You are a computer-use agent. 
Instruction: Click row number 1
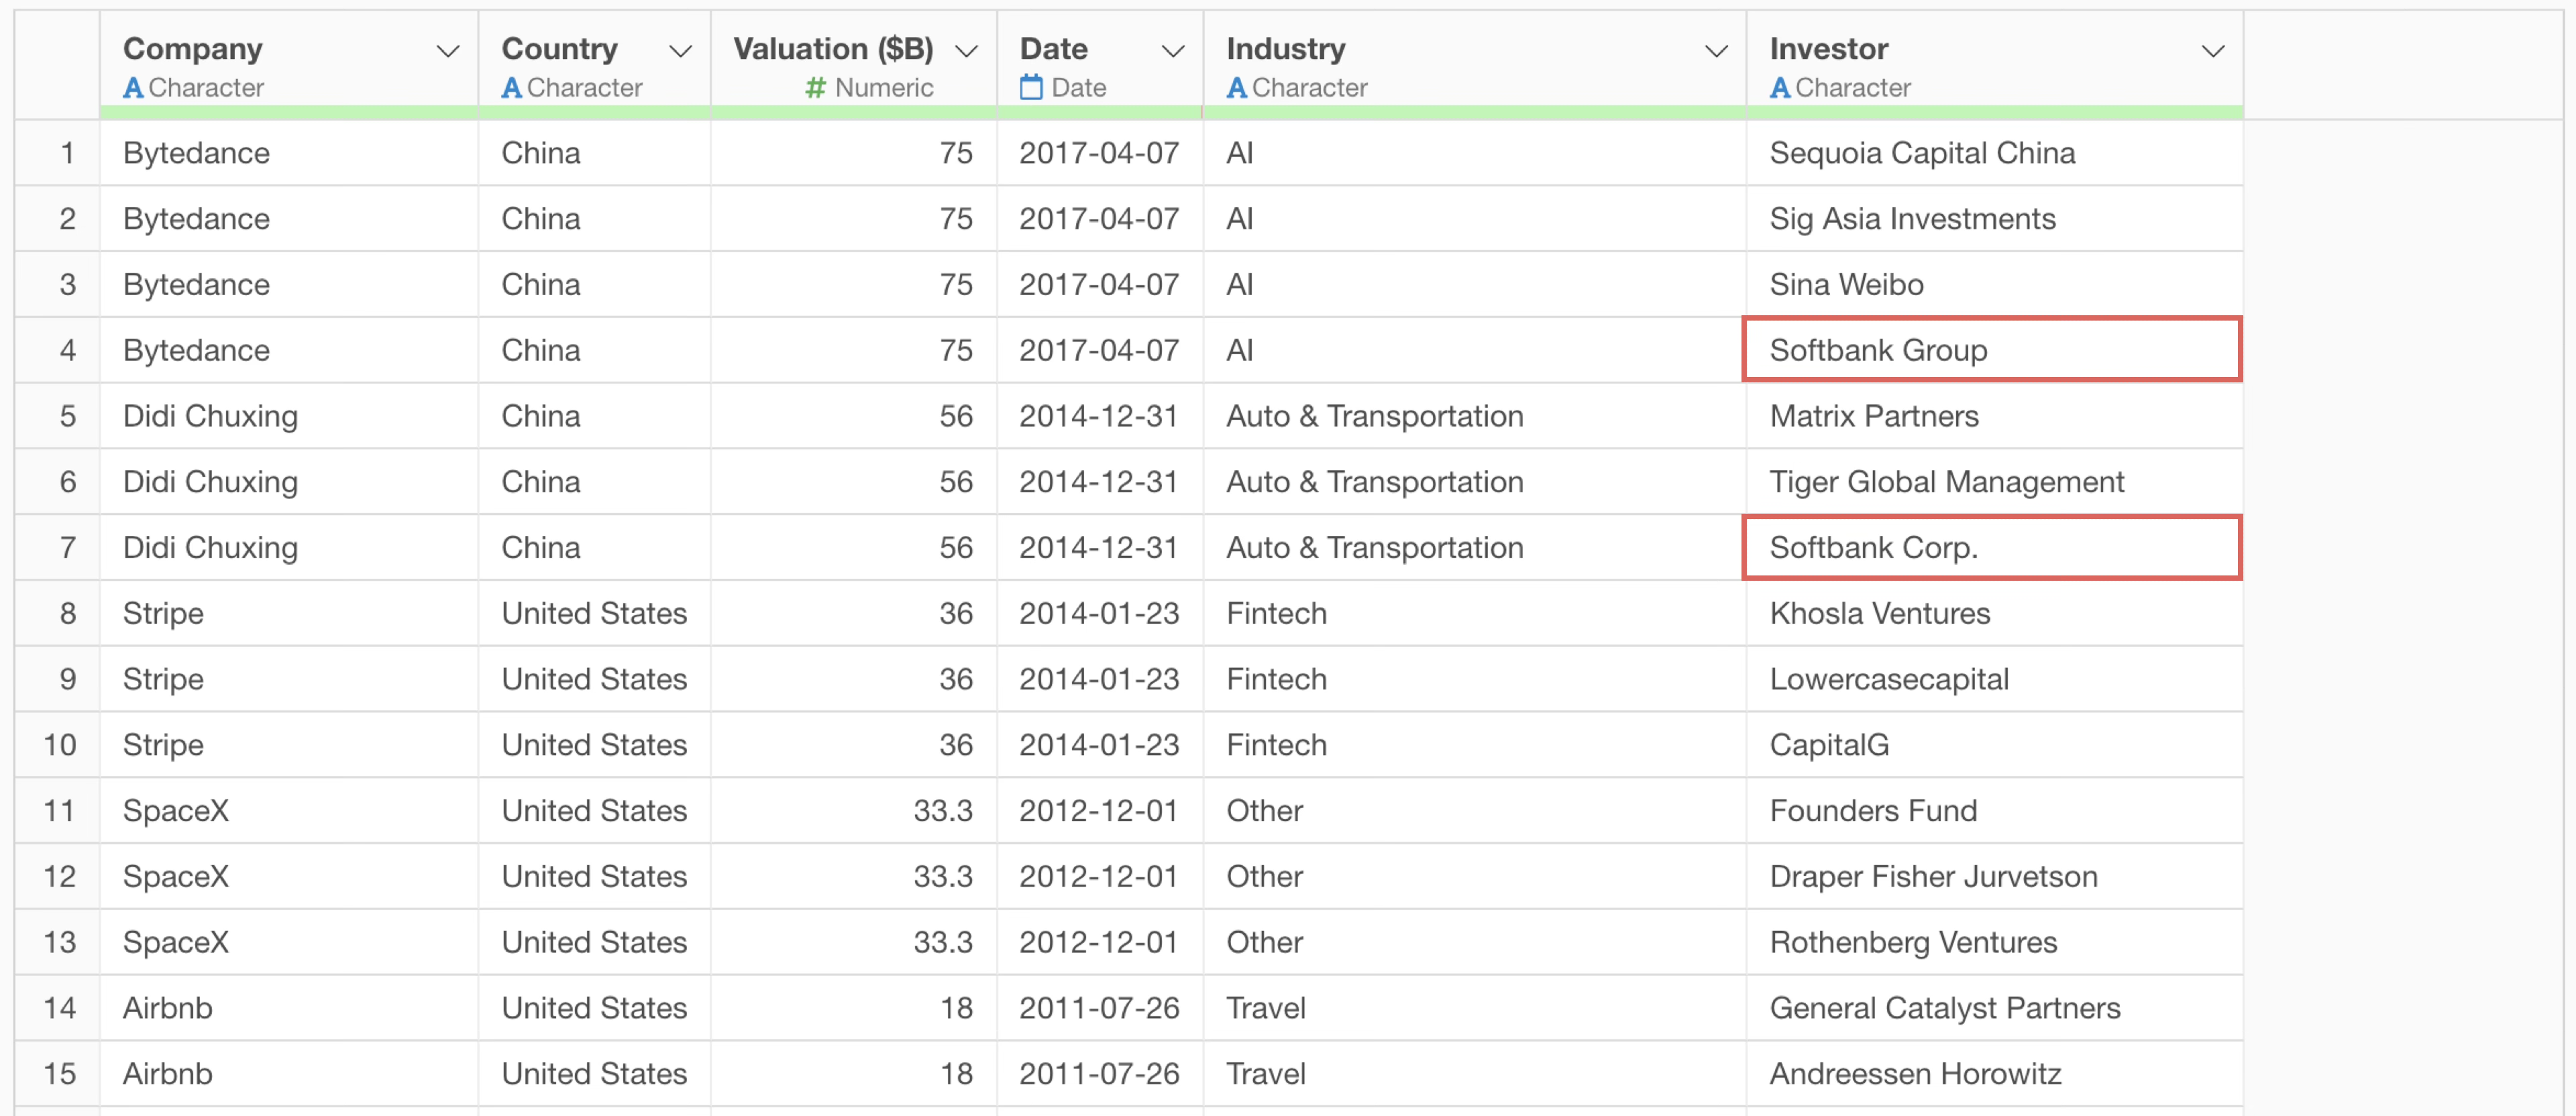point(58,153)
